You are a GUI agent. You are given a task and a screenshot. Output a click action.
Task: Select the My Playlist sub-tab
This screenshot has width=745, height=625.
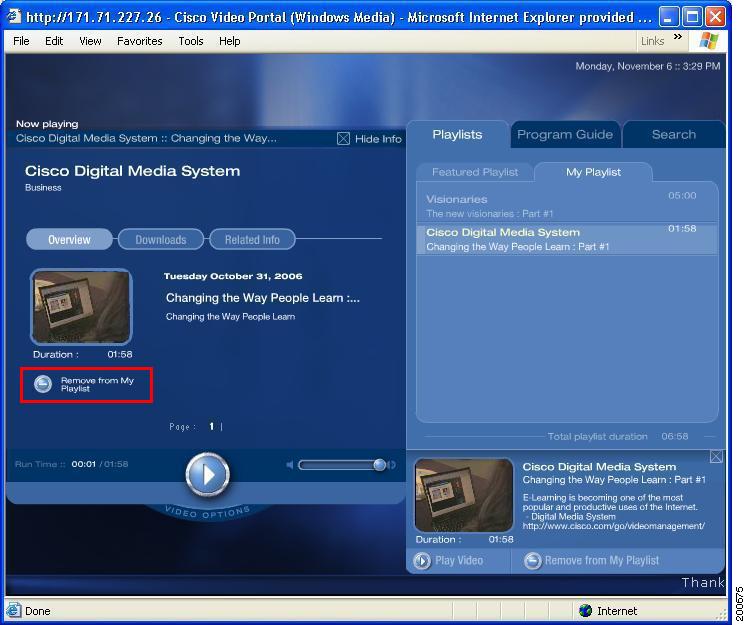[x=593, y=172]
